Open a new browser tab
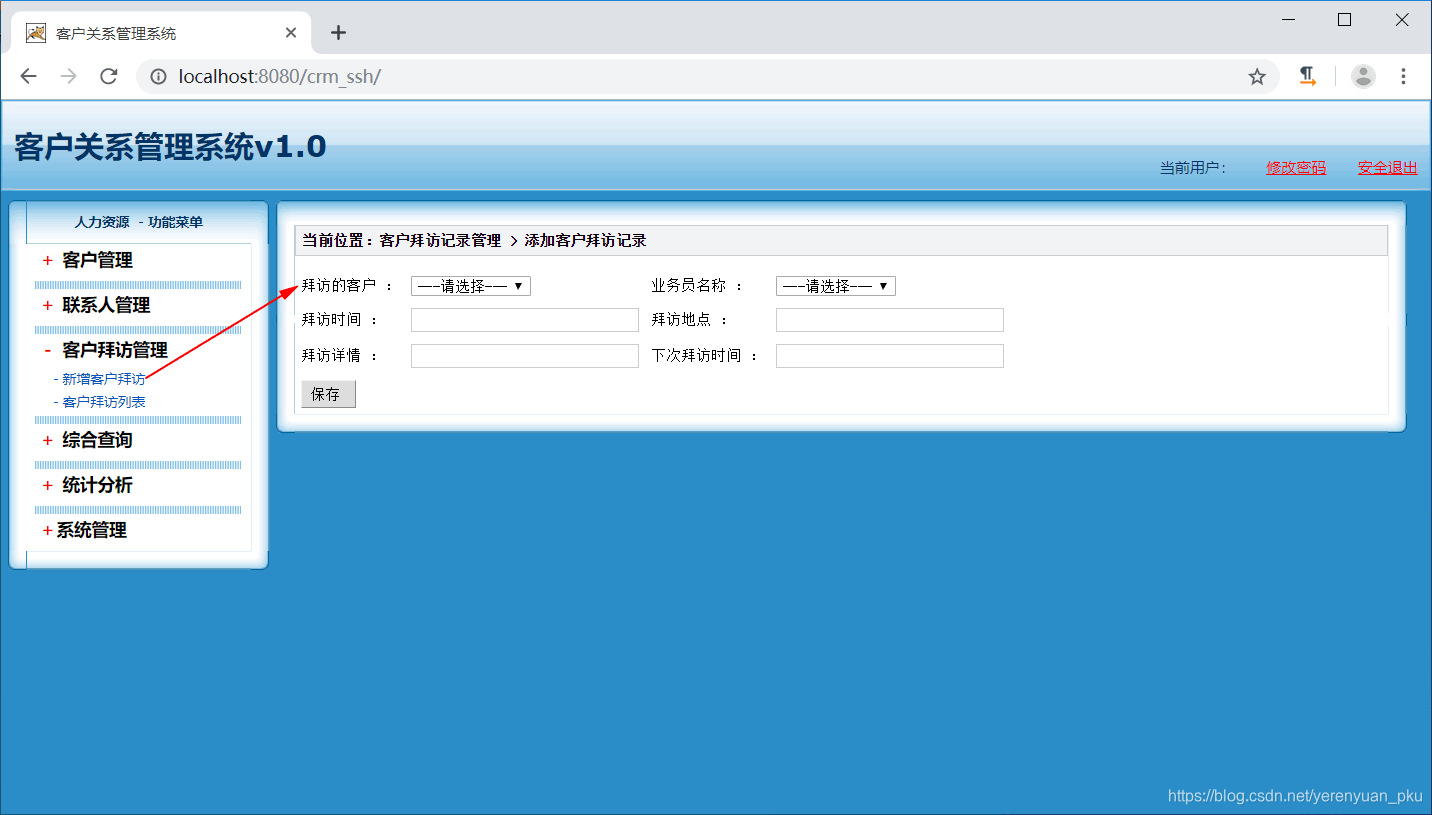This screenshot has width=1432, height=815. (338, 33)
